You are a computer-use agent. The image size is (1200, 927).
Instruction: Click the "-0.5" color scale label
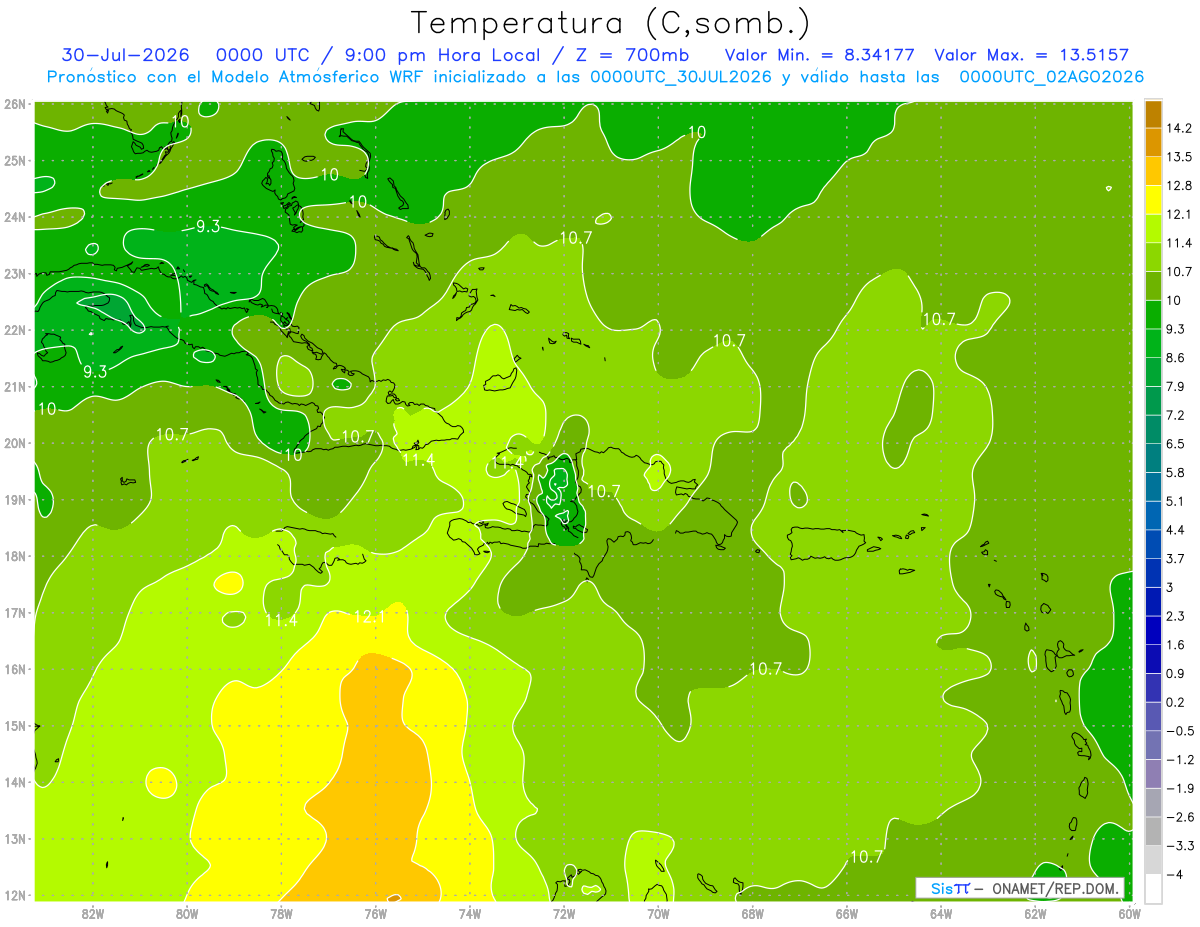click(x=1181, y=731)
